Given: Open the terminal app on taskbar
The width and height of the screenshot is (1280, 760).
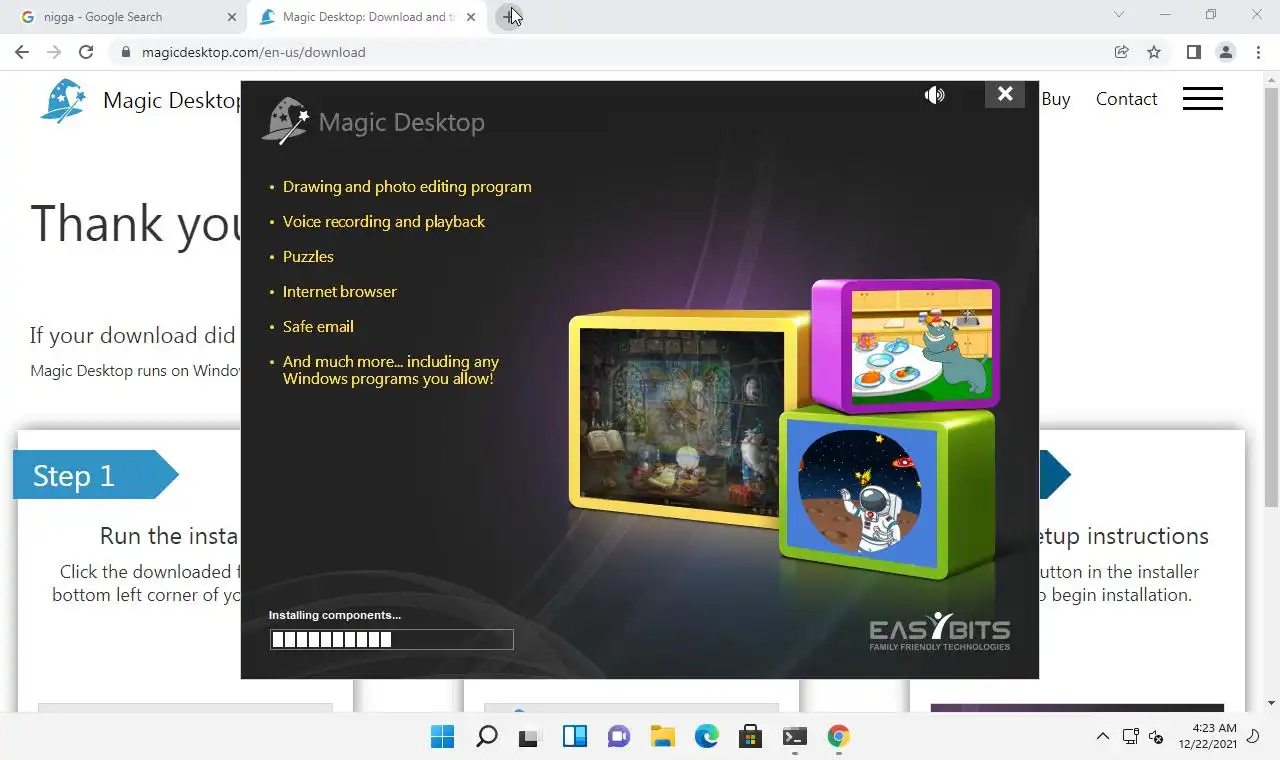Looking at the screenshot, I should 794,737.
